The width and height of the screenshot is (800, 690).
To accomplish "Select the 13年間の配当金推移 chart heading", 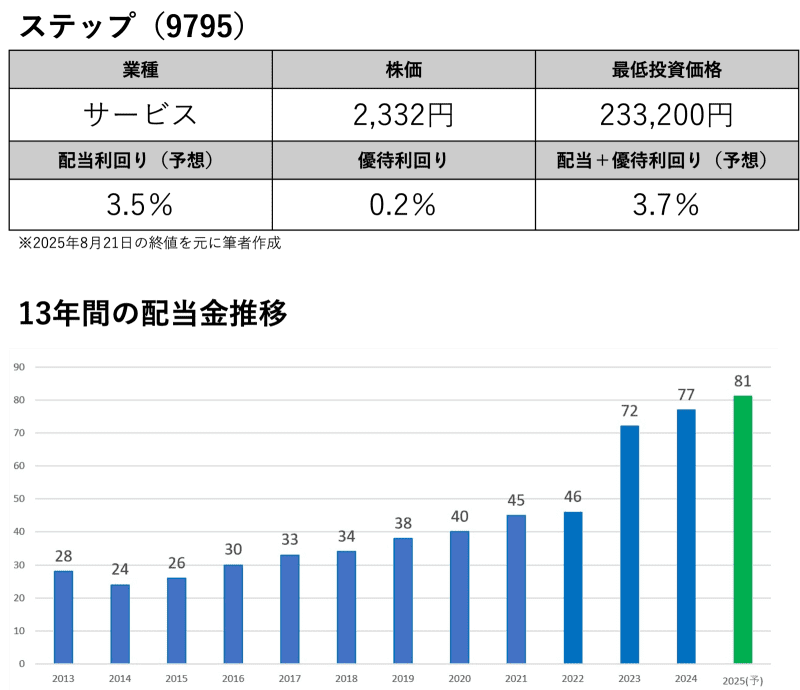I will 153,314.
